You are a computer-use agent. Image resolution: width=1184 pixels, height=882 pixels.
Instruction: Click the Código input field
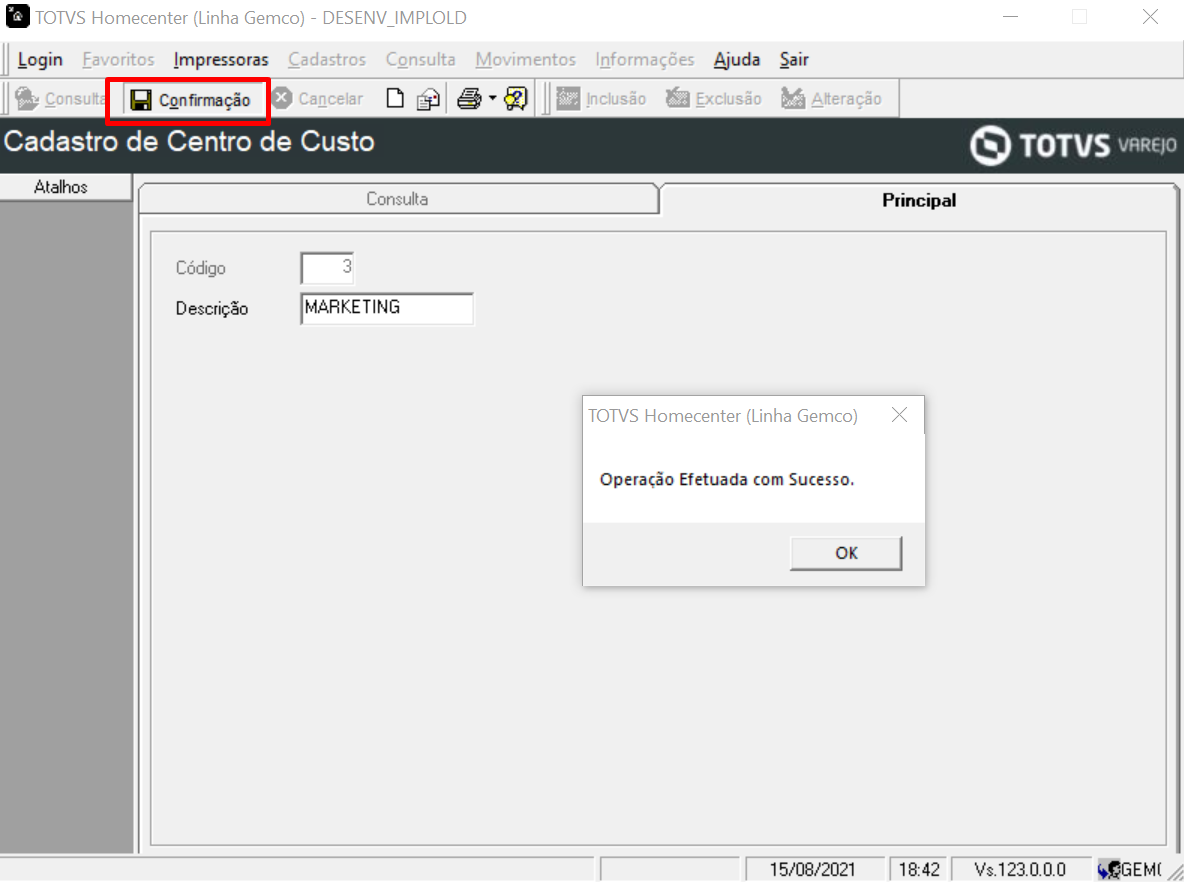click(327, 267)
